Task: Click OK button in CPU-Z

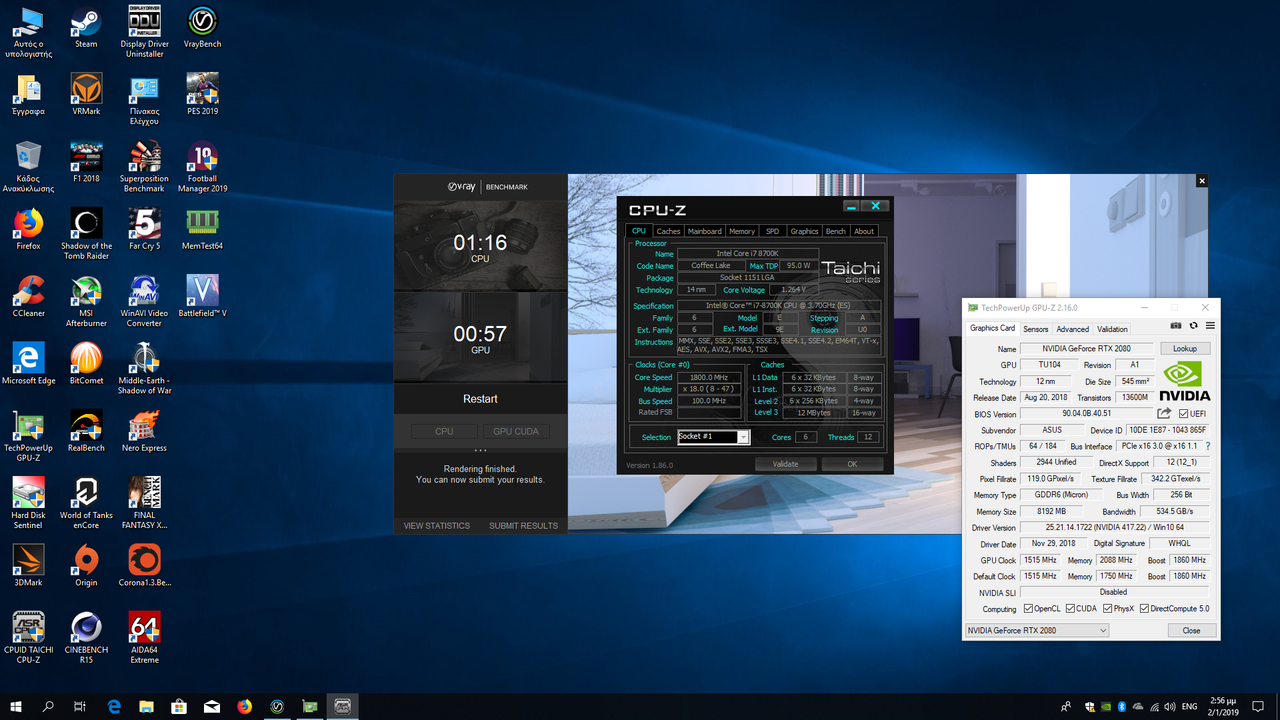Action: coord(852,464)
